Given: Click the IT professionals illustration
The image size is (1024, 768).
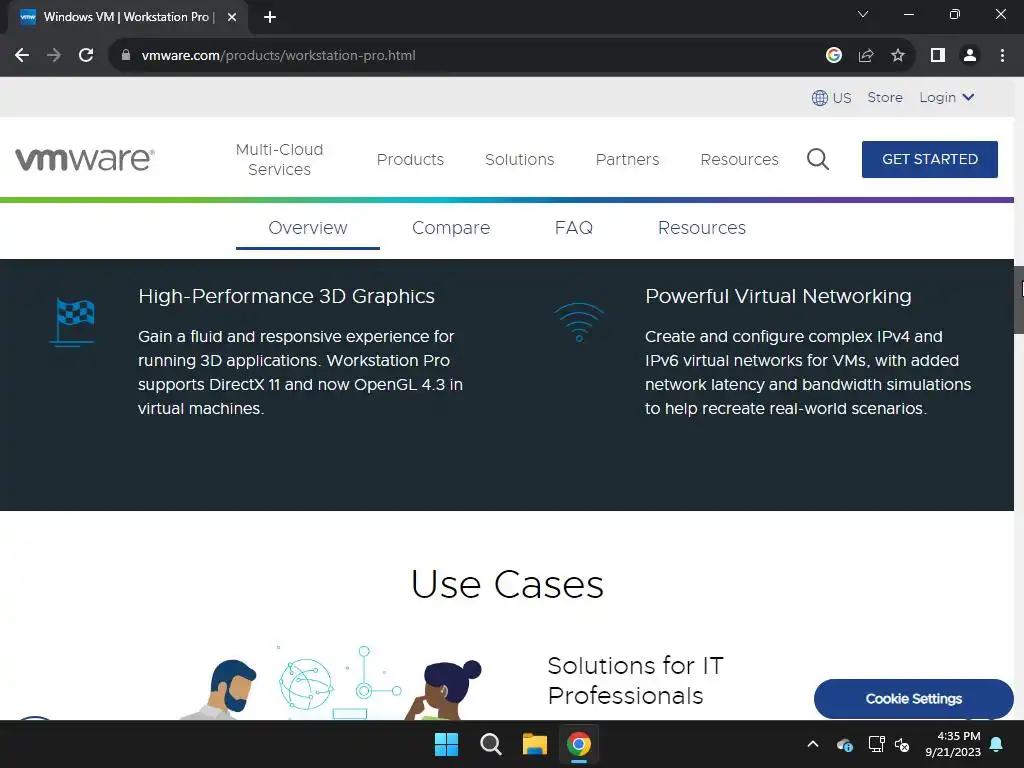Looking at the screenshot, I should click(x=330, y=683).
